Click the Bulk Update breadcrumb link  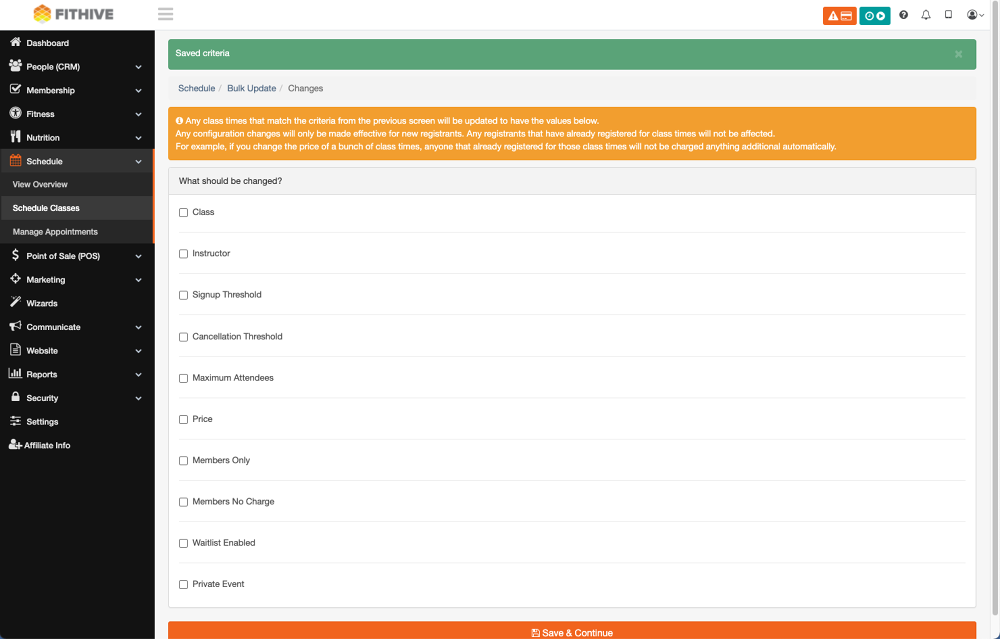point(251,88)
